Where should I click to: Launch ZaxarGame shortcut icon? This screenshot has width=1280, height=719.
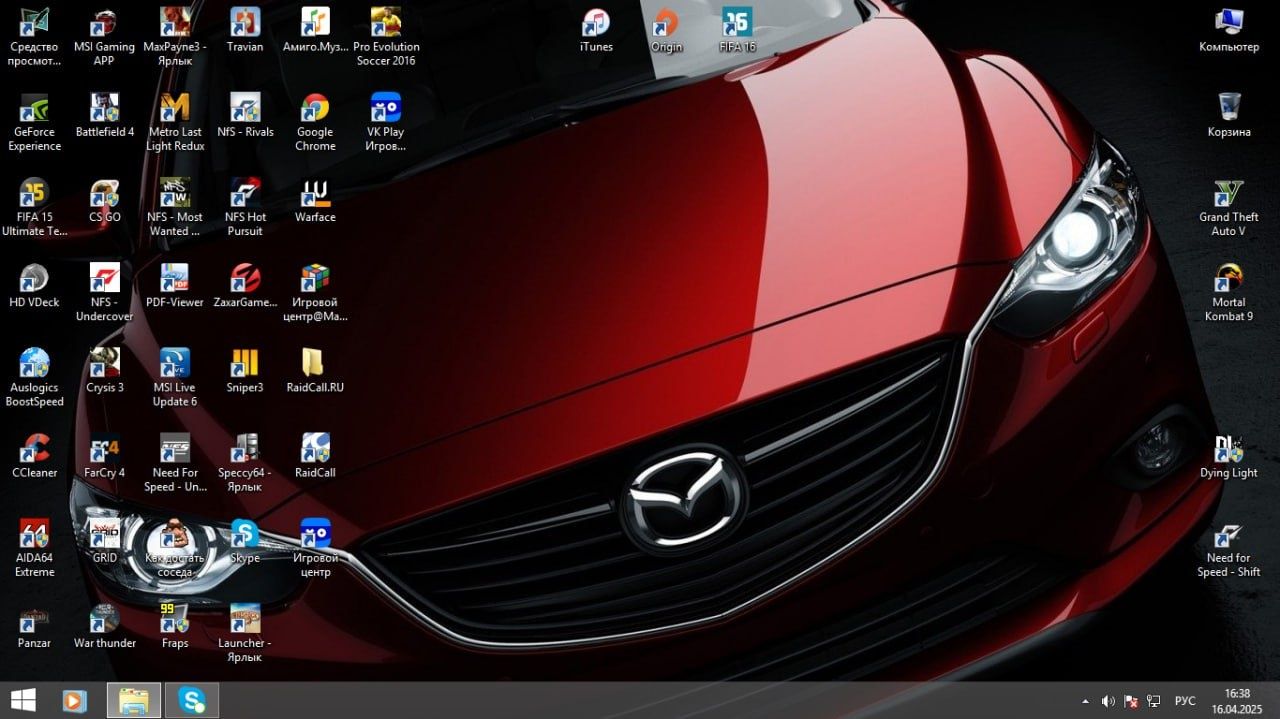tap(245, 285)
